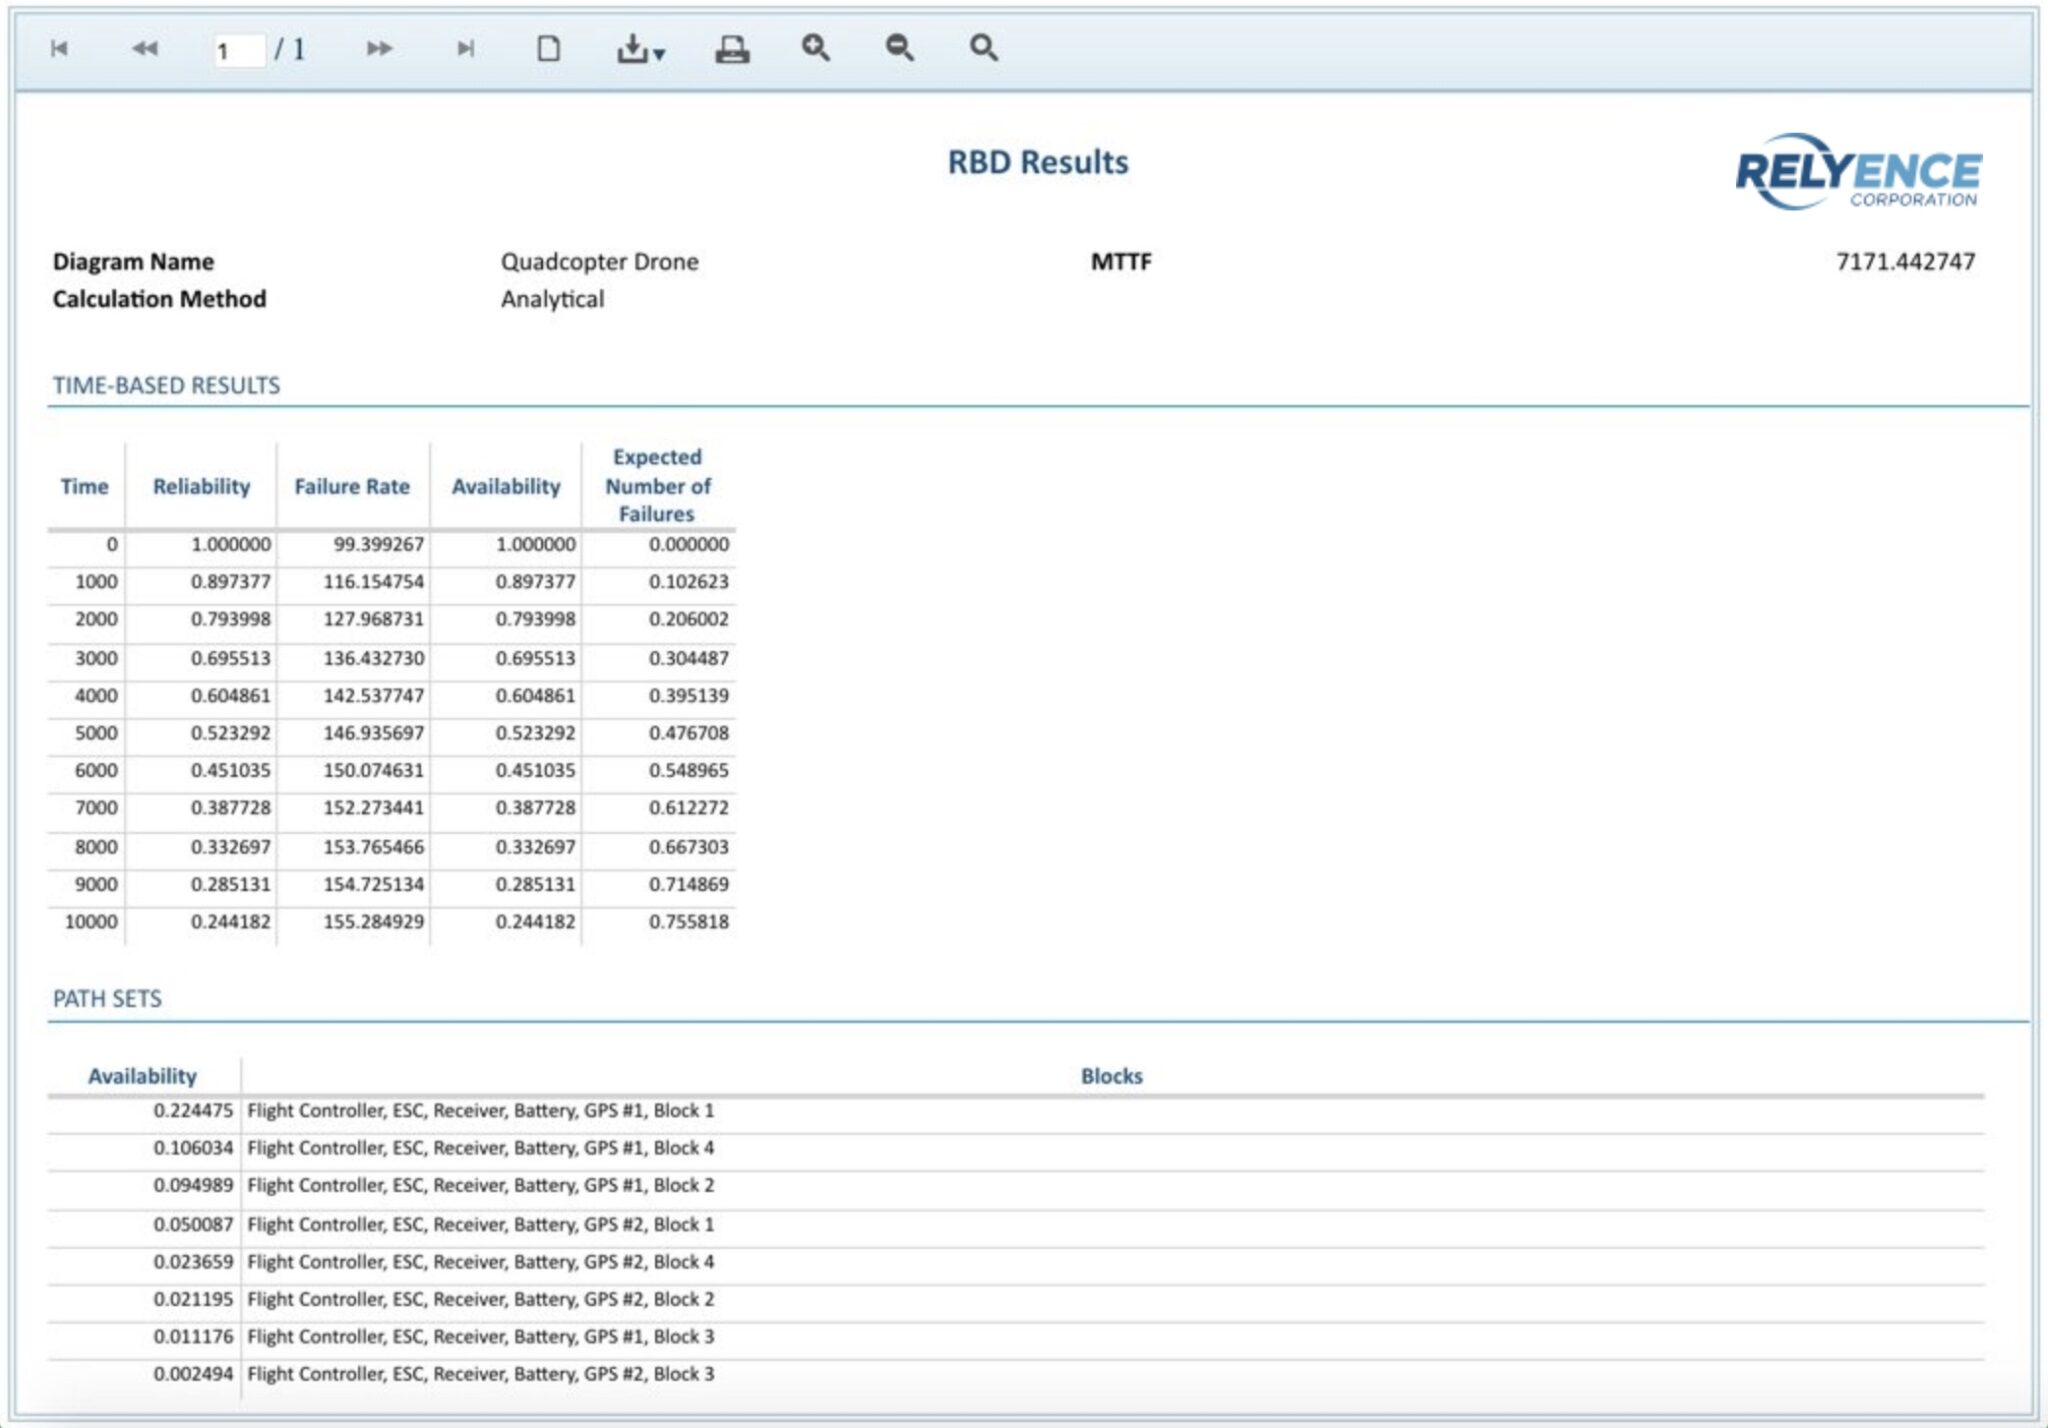Select the Reliability column header
This screenshot has width=2048, height=1428.
[200, 487]
